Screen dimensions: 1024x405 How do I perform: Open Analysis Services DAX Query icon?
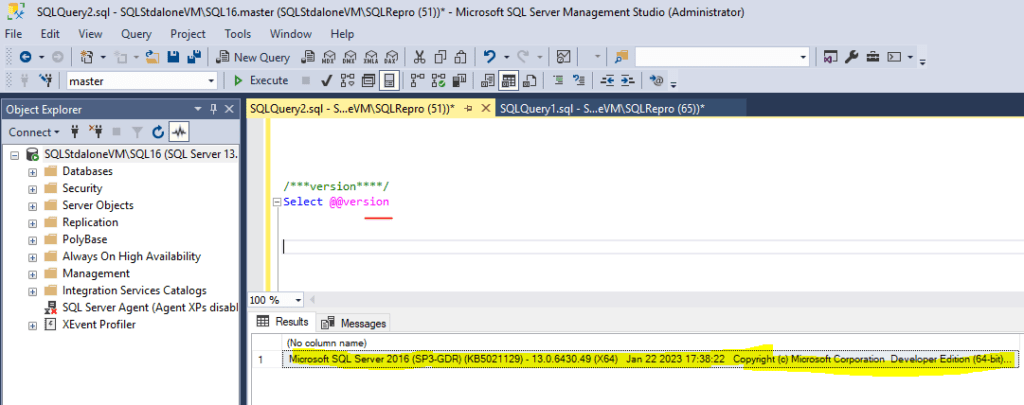tap(392, 57)
